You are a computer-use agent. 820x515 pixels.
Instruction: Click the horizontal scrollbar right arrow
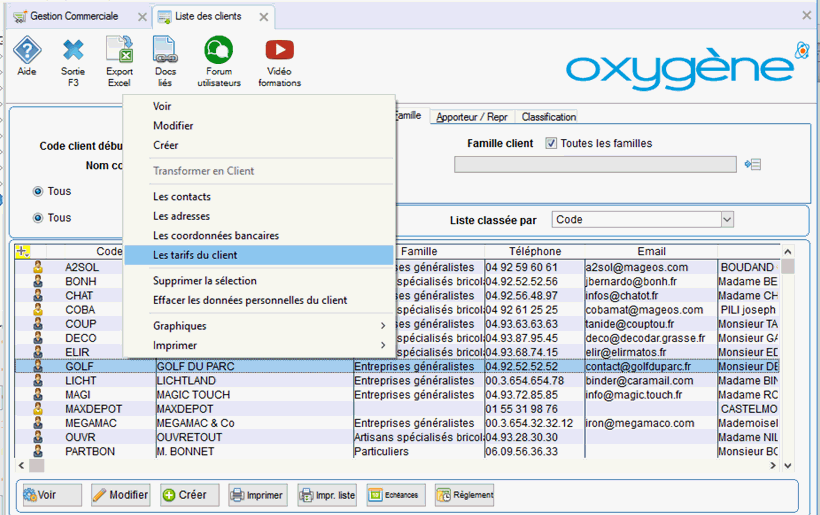(x=773, y=465)
